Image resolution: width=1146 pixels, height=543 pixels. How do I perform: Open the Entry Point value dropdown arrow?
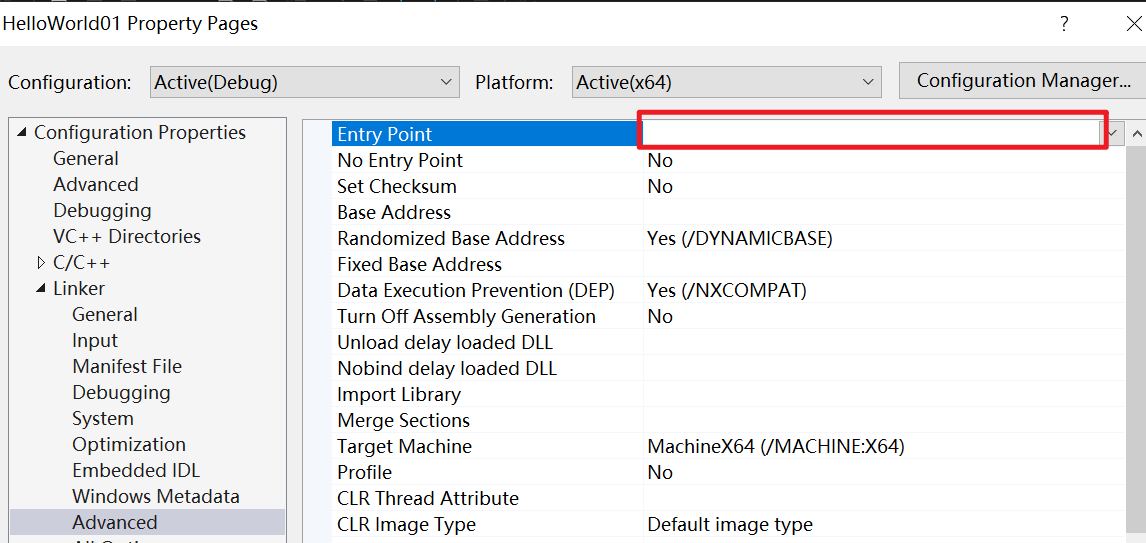pos(1113,134)
